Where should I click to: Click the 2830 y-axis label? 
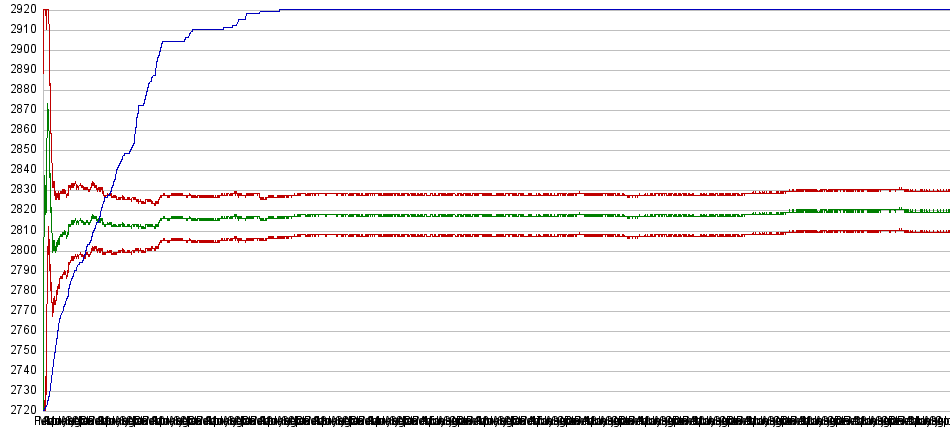(x=20, y=189)
